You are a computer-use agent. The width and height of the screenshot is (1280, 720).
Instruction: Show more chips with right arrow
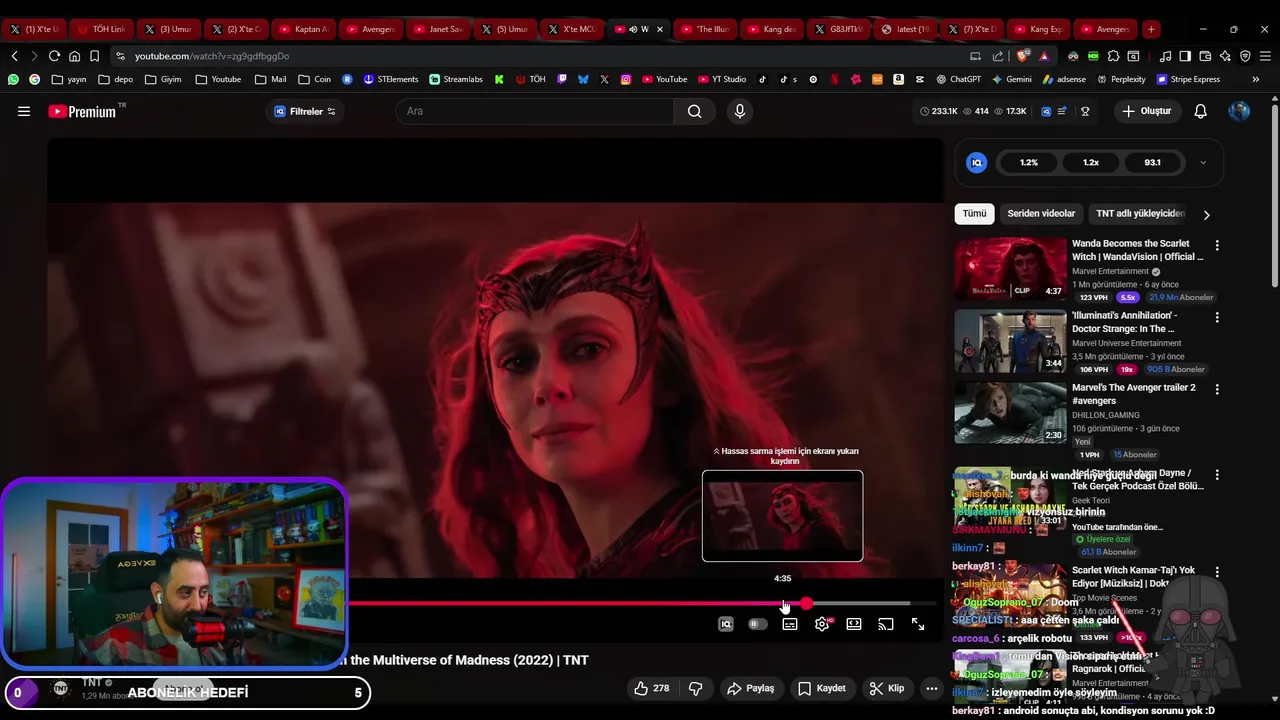(x=1206, y=214)
